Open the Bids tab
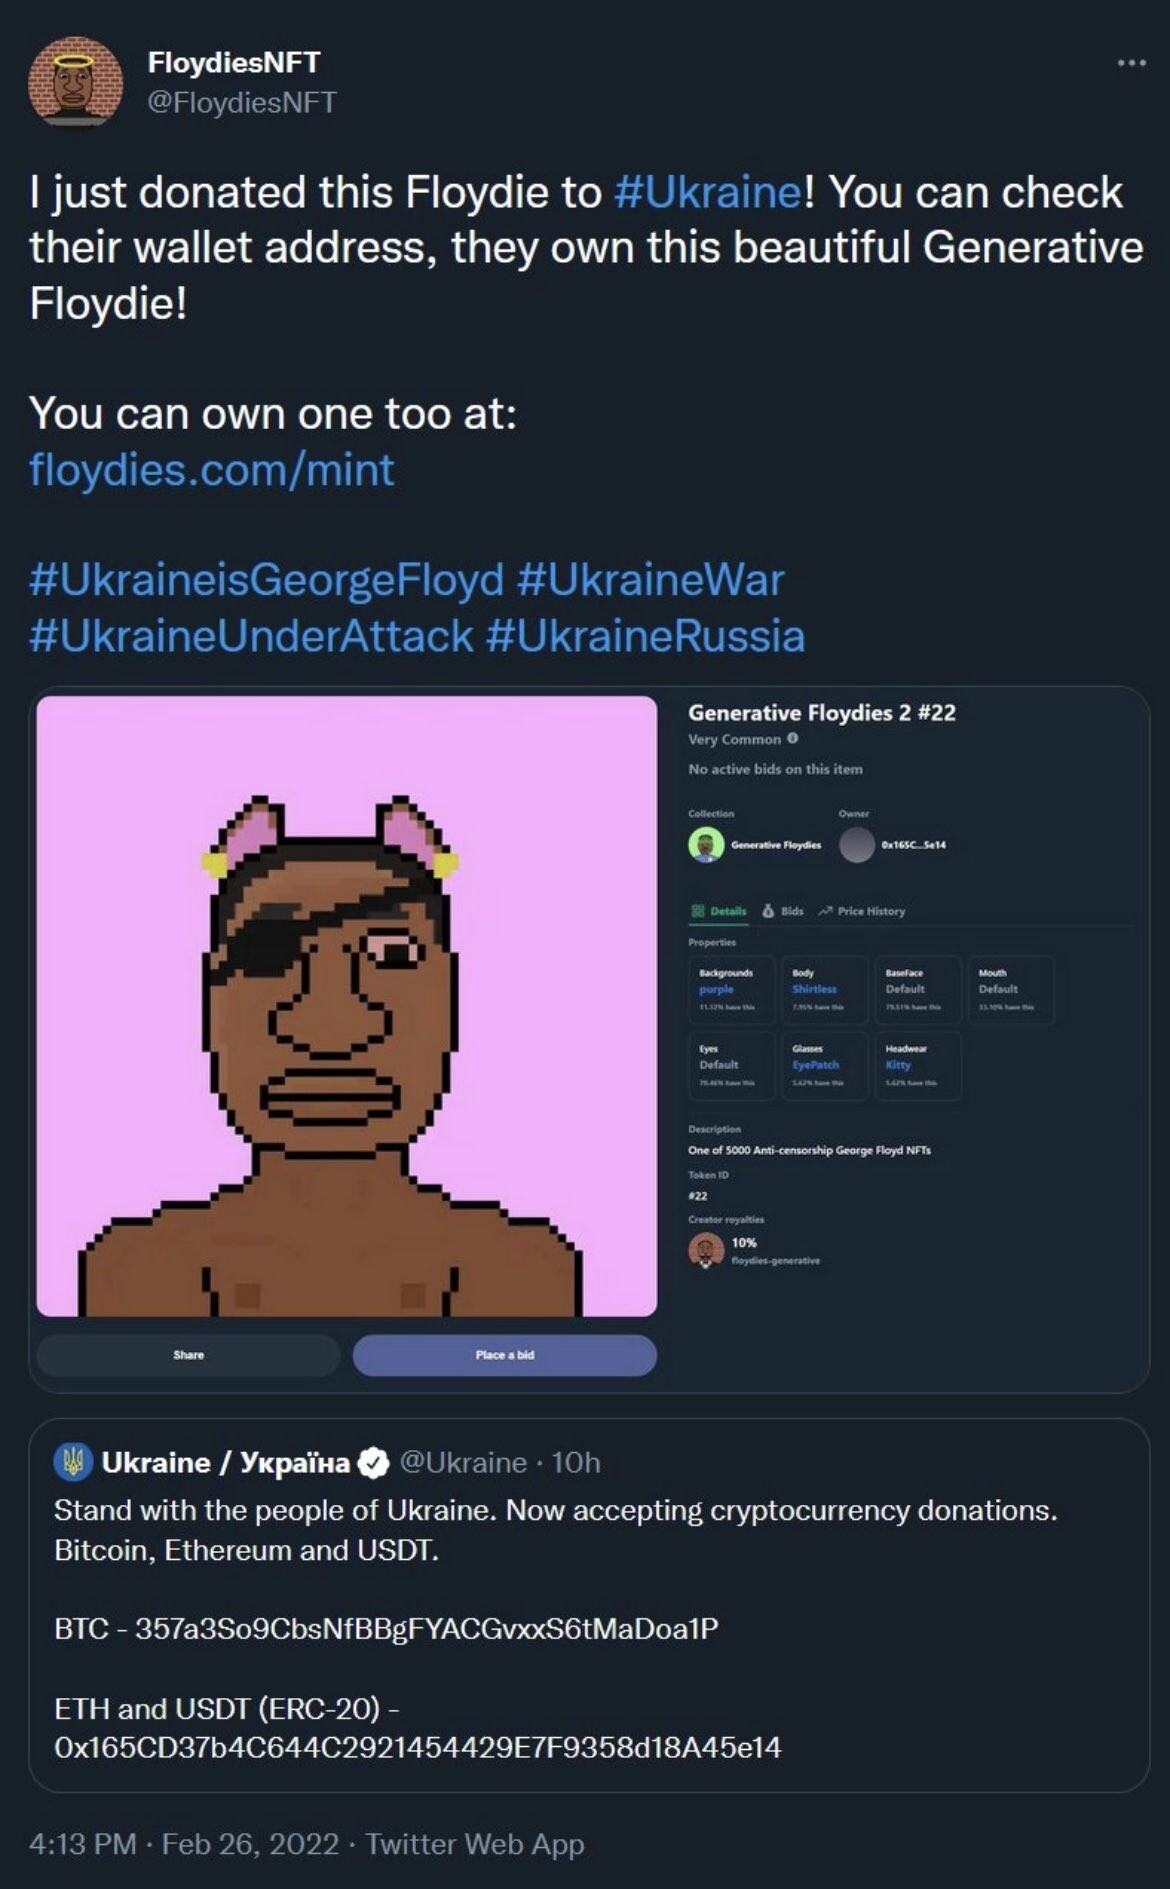The height and width of the screenshot is (1889, 1170). [x=783, y=911]
